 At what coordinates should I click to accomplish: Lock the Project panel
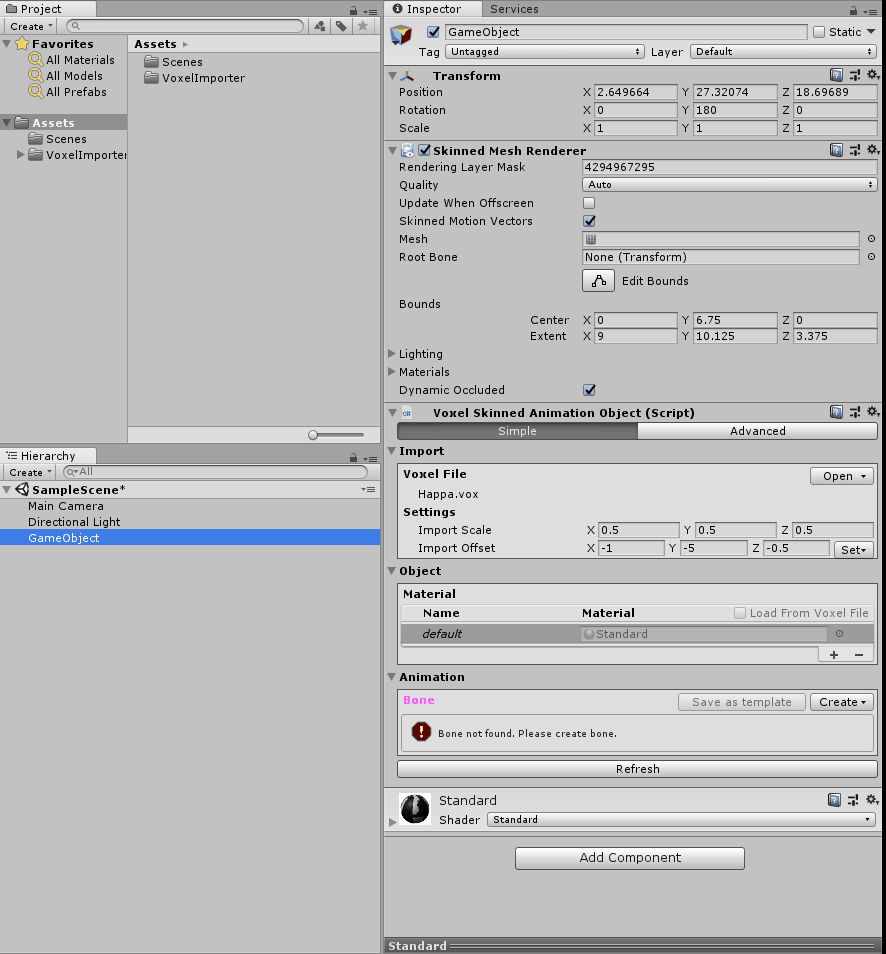point(354,10)
